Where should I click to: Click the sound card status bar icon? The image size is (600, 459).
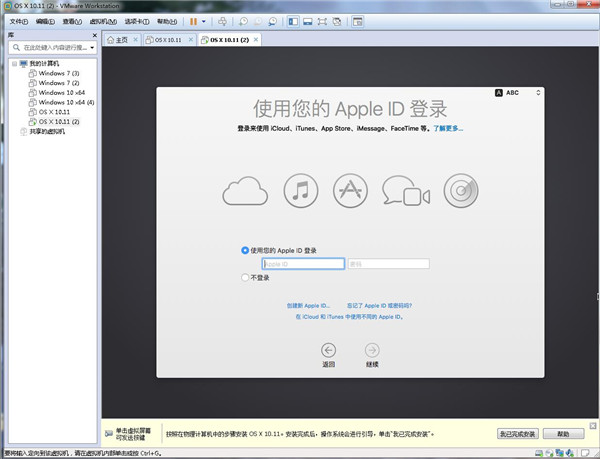pos(570,454)
